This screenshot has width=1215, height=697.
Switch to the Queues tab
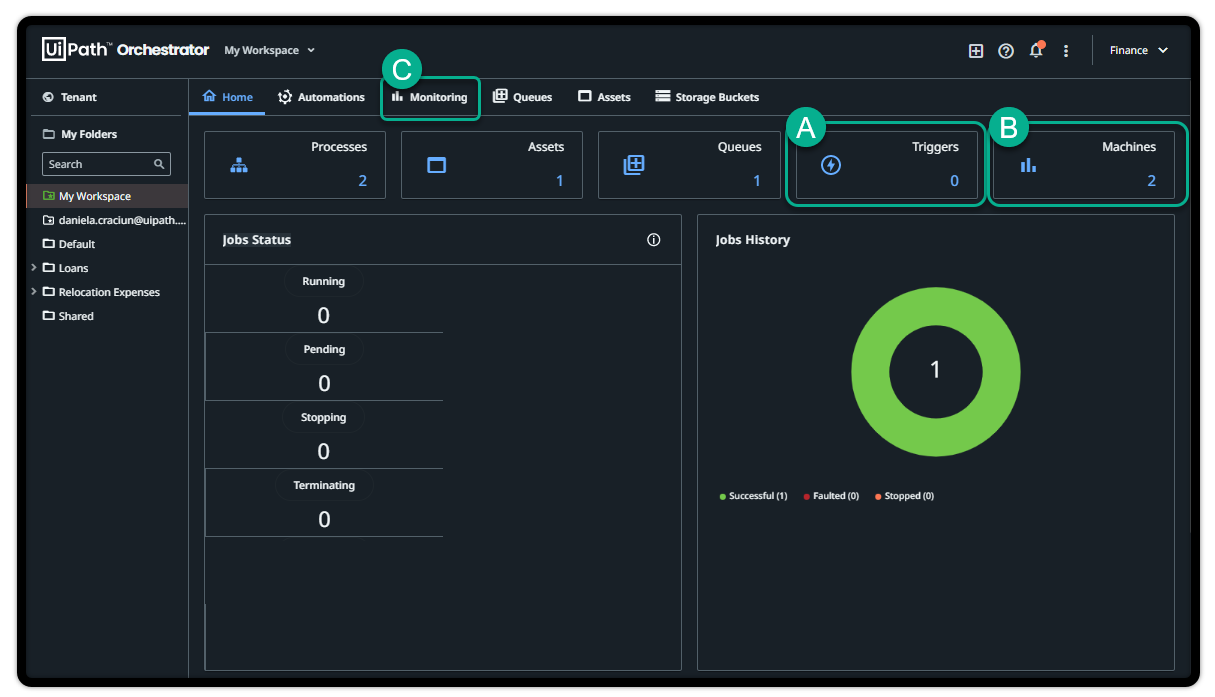click(x=522, y=97)
